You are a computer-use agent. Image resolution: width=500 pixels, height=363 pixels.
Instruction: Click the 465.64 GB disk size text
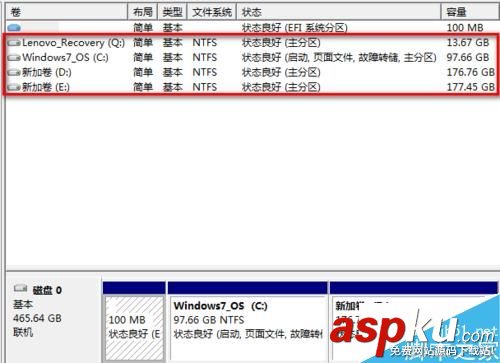point(37,318)
